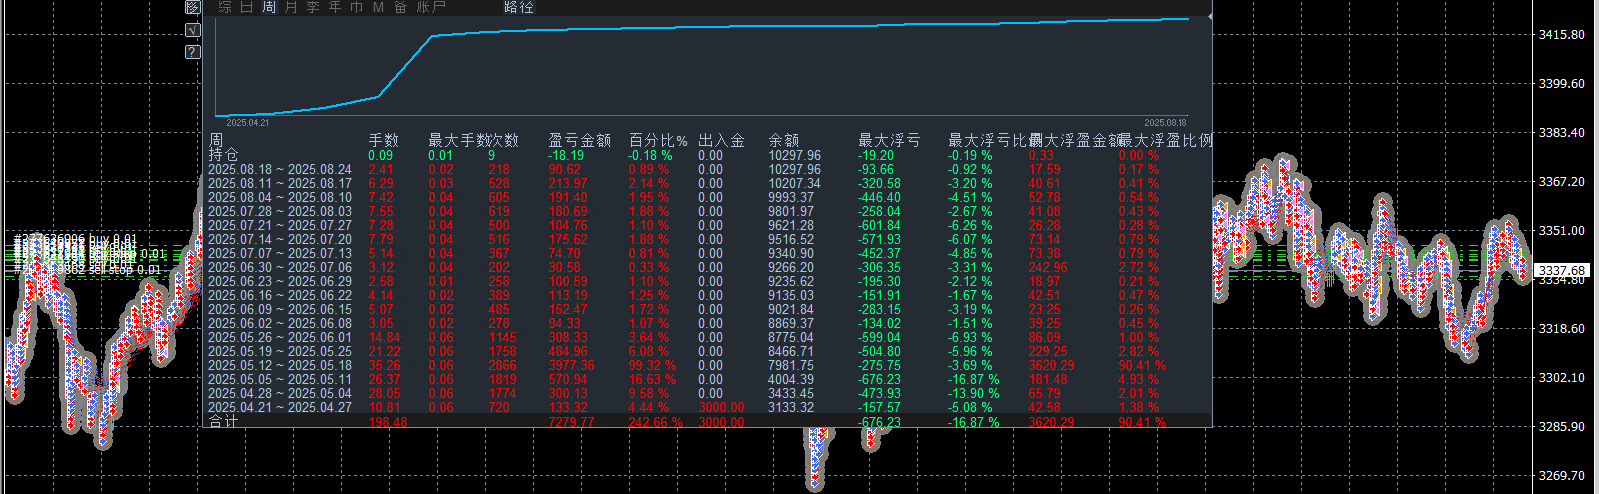
Task: Open the 账户 account tab
Action: click(431, 7)
